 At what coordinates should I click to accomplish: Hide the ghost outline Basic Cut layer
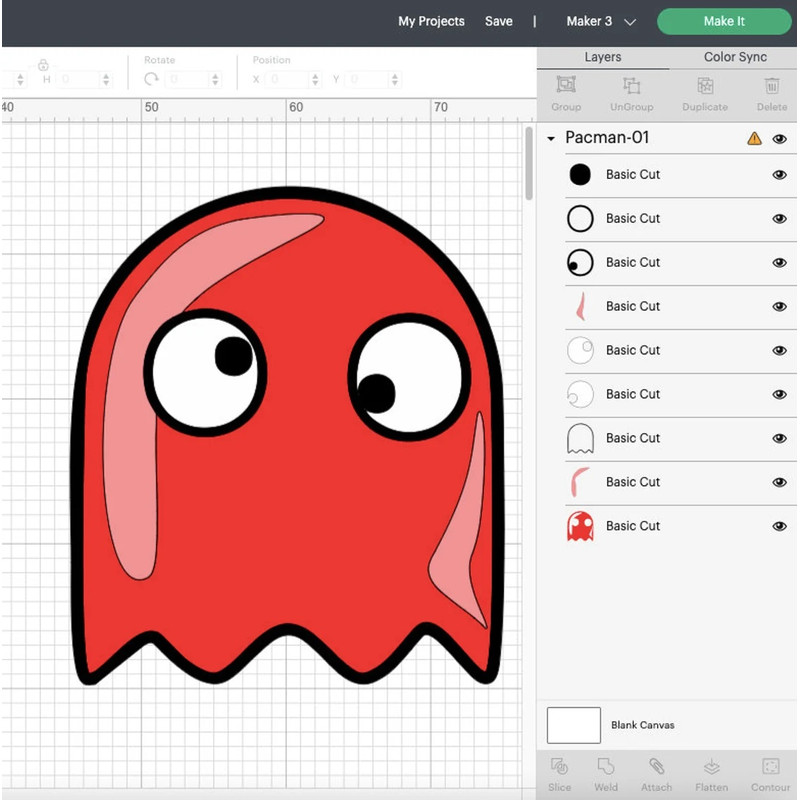[781, 438]
